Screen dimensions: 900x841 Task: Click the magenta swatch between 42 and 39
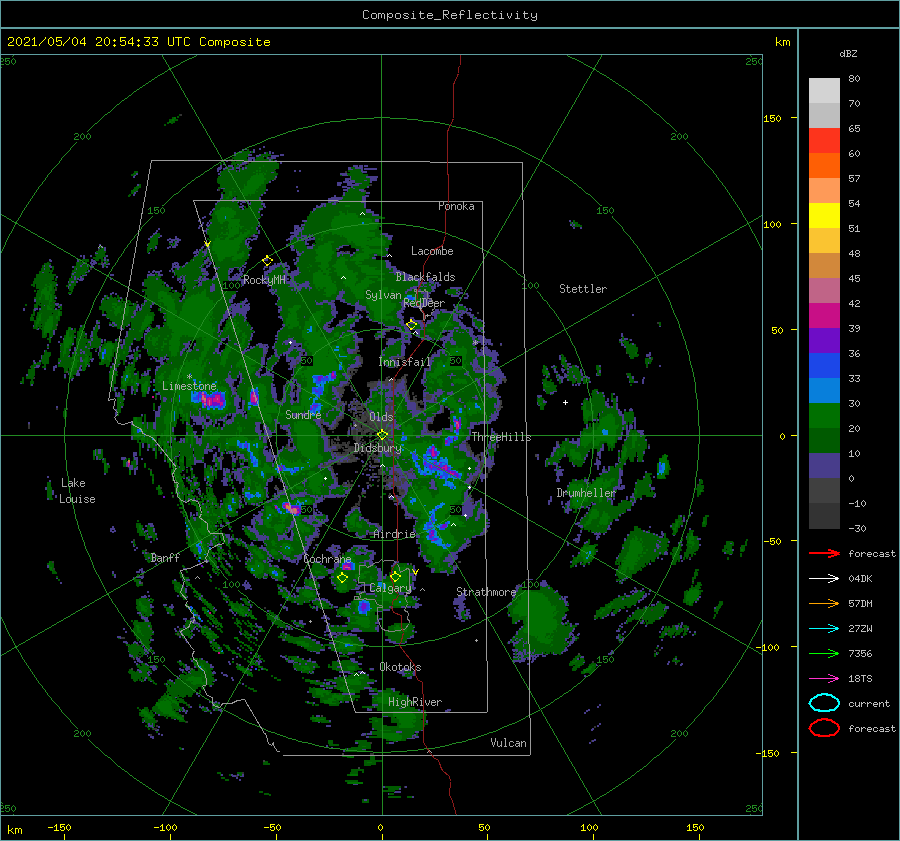coord(824,316)
